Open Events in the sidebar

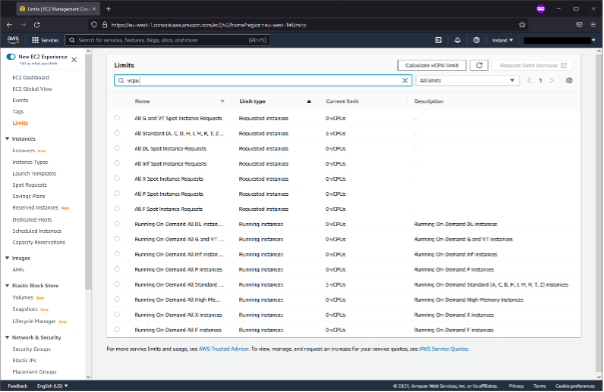(20, 100)
